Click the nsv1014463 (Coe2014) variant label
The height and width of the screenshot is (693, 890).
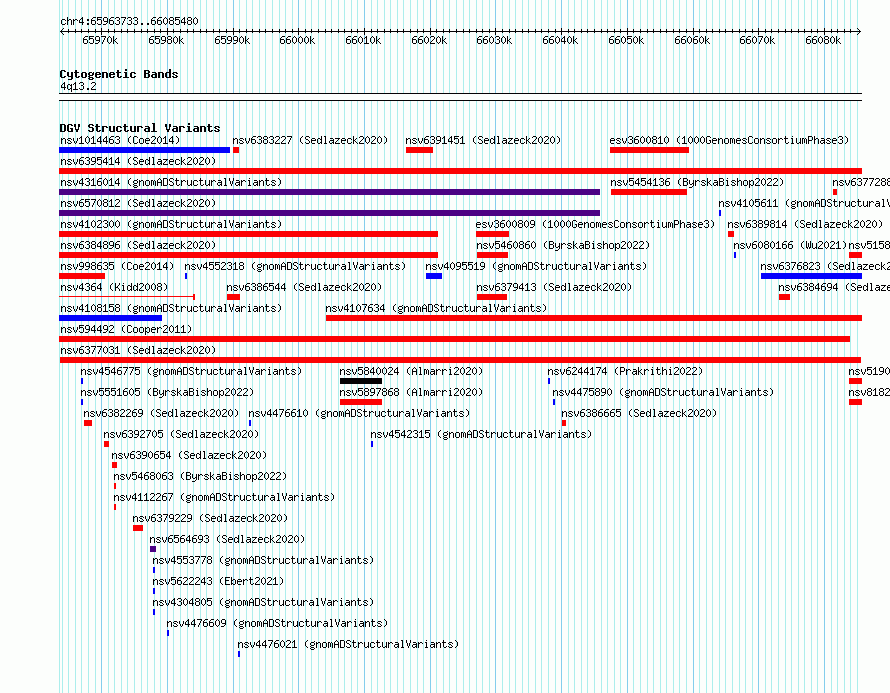[120, 140]
